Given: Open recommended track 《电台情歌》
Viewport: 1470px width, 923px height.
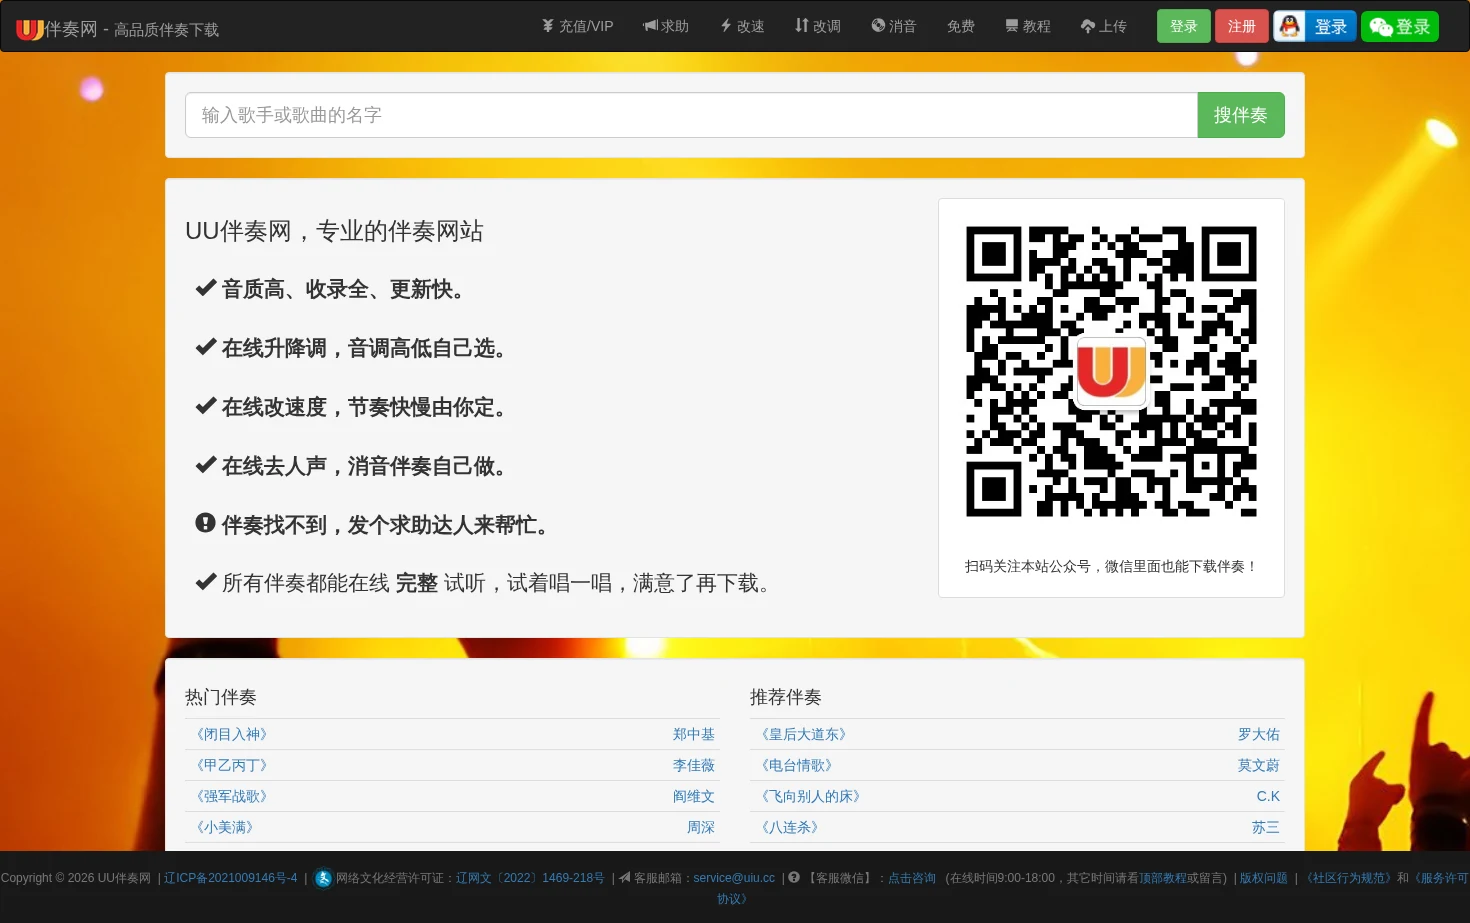Looking at the screenshot, I should [x=796, y=765].
